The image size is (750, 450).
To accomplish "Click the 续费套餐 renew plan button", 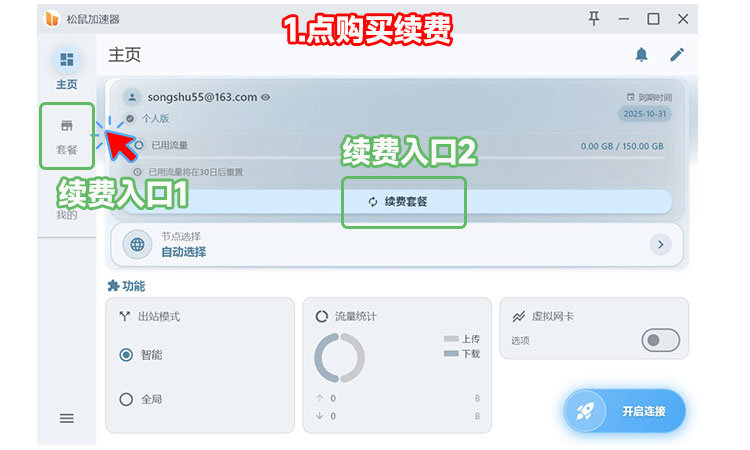I will pyautogui.click(x=405, y=201).
